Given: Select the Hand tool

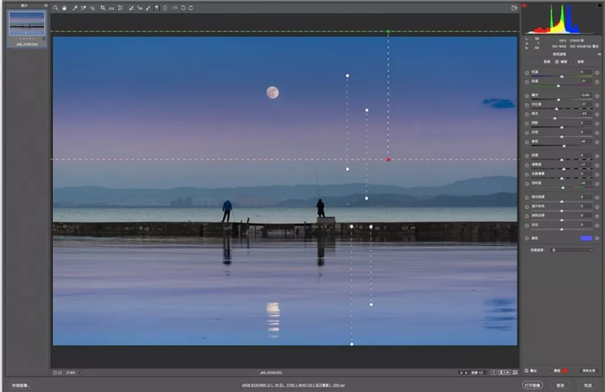Looking at the screenshot, I should (64, 8).
